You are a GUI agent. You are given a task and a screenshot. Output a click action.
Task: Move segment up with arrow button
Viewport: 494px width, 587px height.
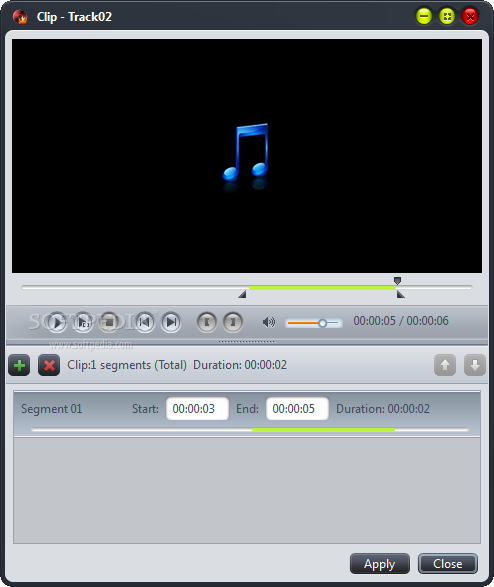click(445, 365)
